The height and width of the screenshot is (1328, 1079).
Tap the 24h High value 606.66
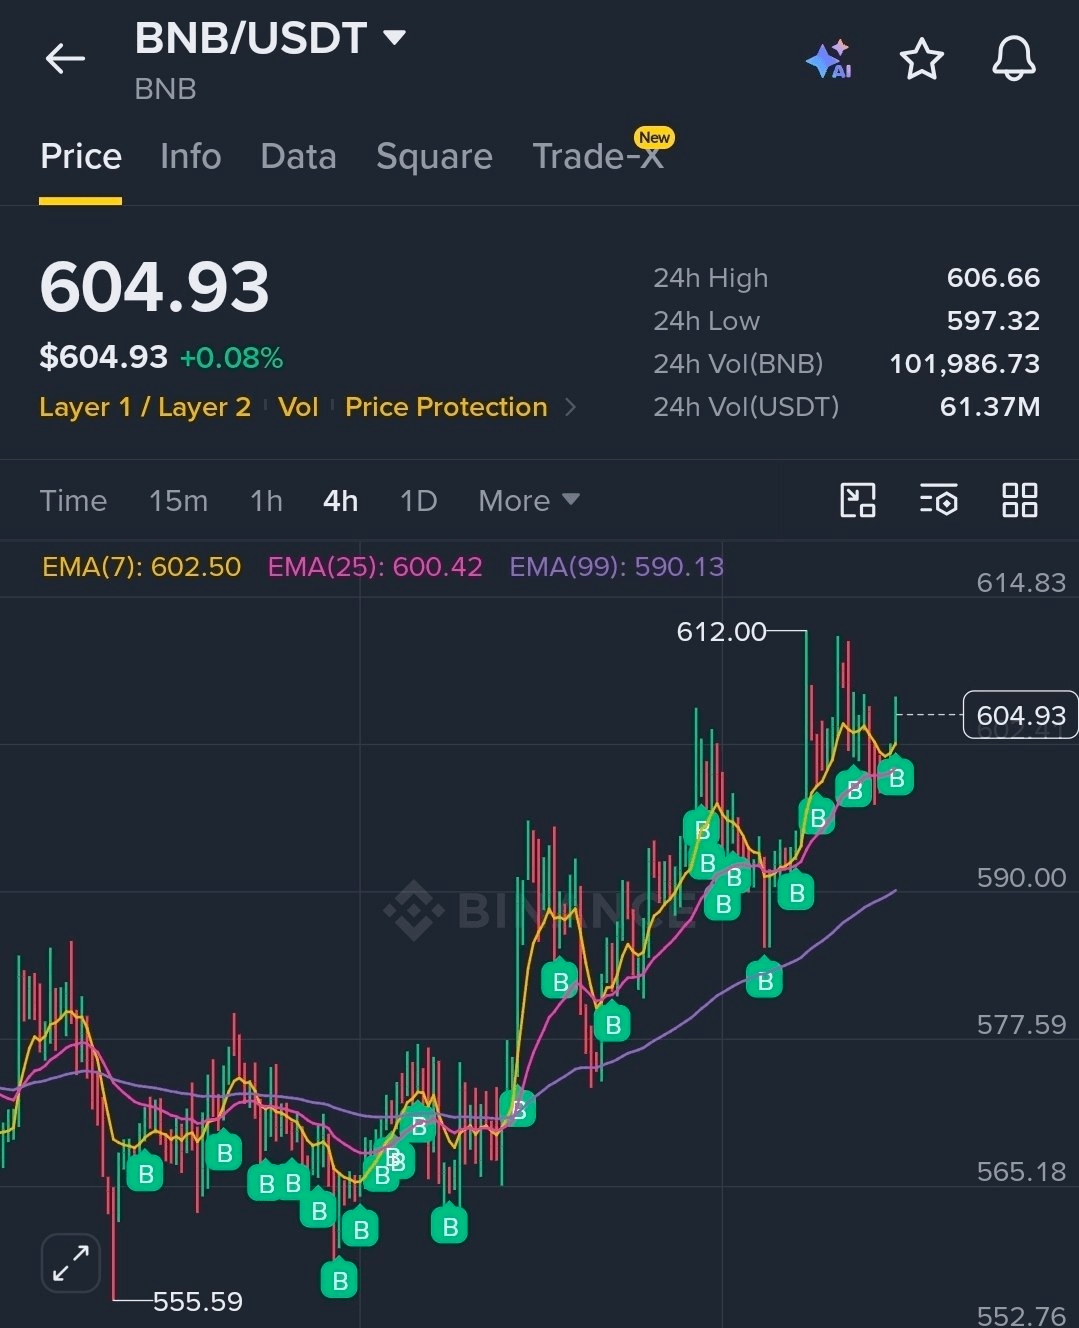[993, 278]
